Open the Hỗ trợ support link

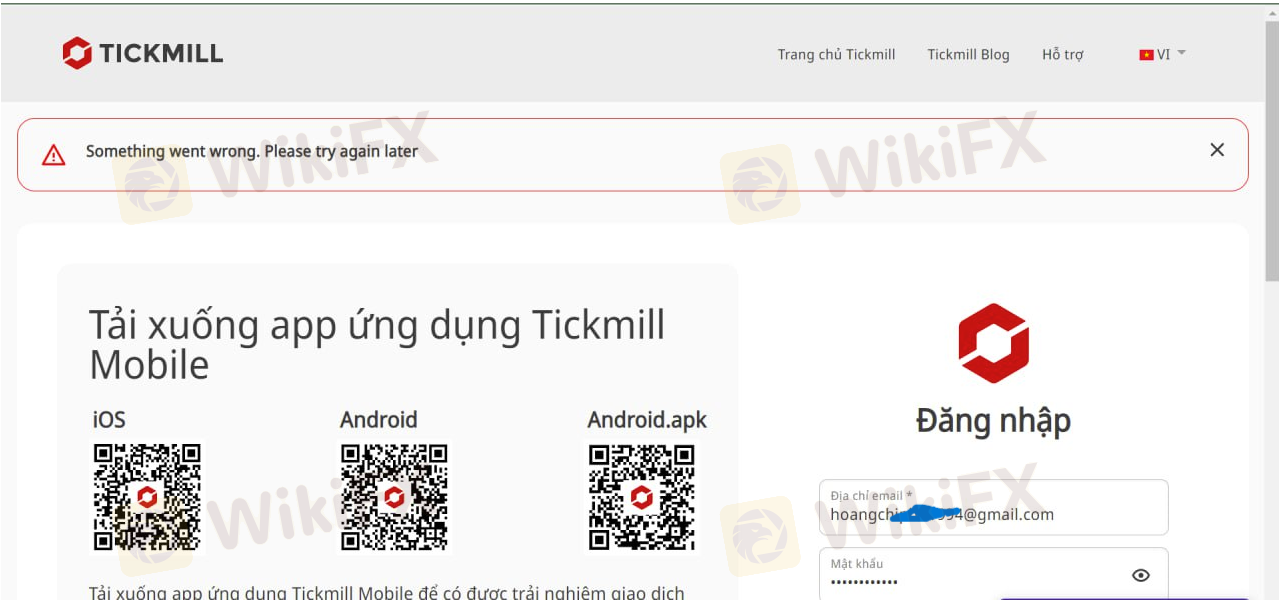1062,55
